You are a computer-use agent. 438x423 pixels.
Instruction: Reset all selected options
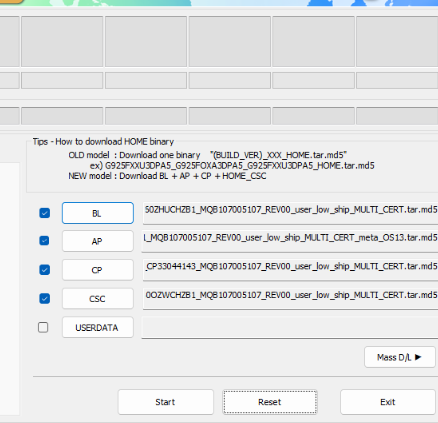tap(270, 402)
